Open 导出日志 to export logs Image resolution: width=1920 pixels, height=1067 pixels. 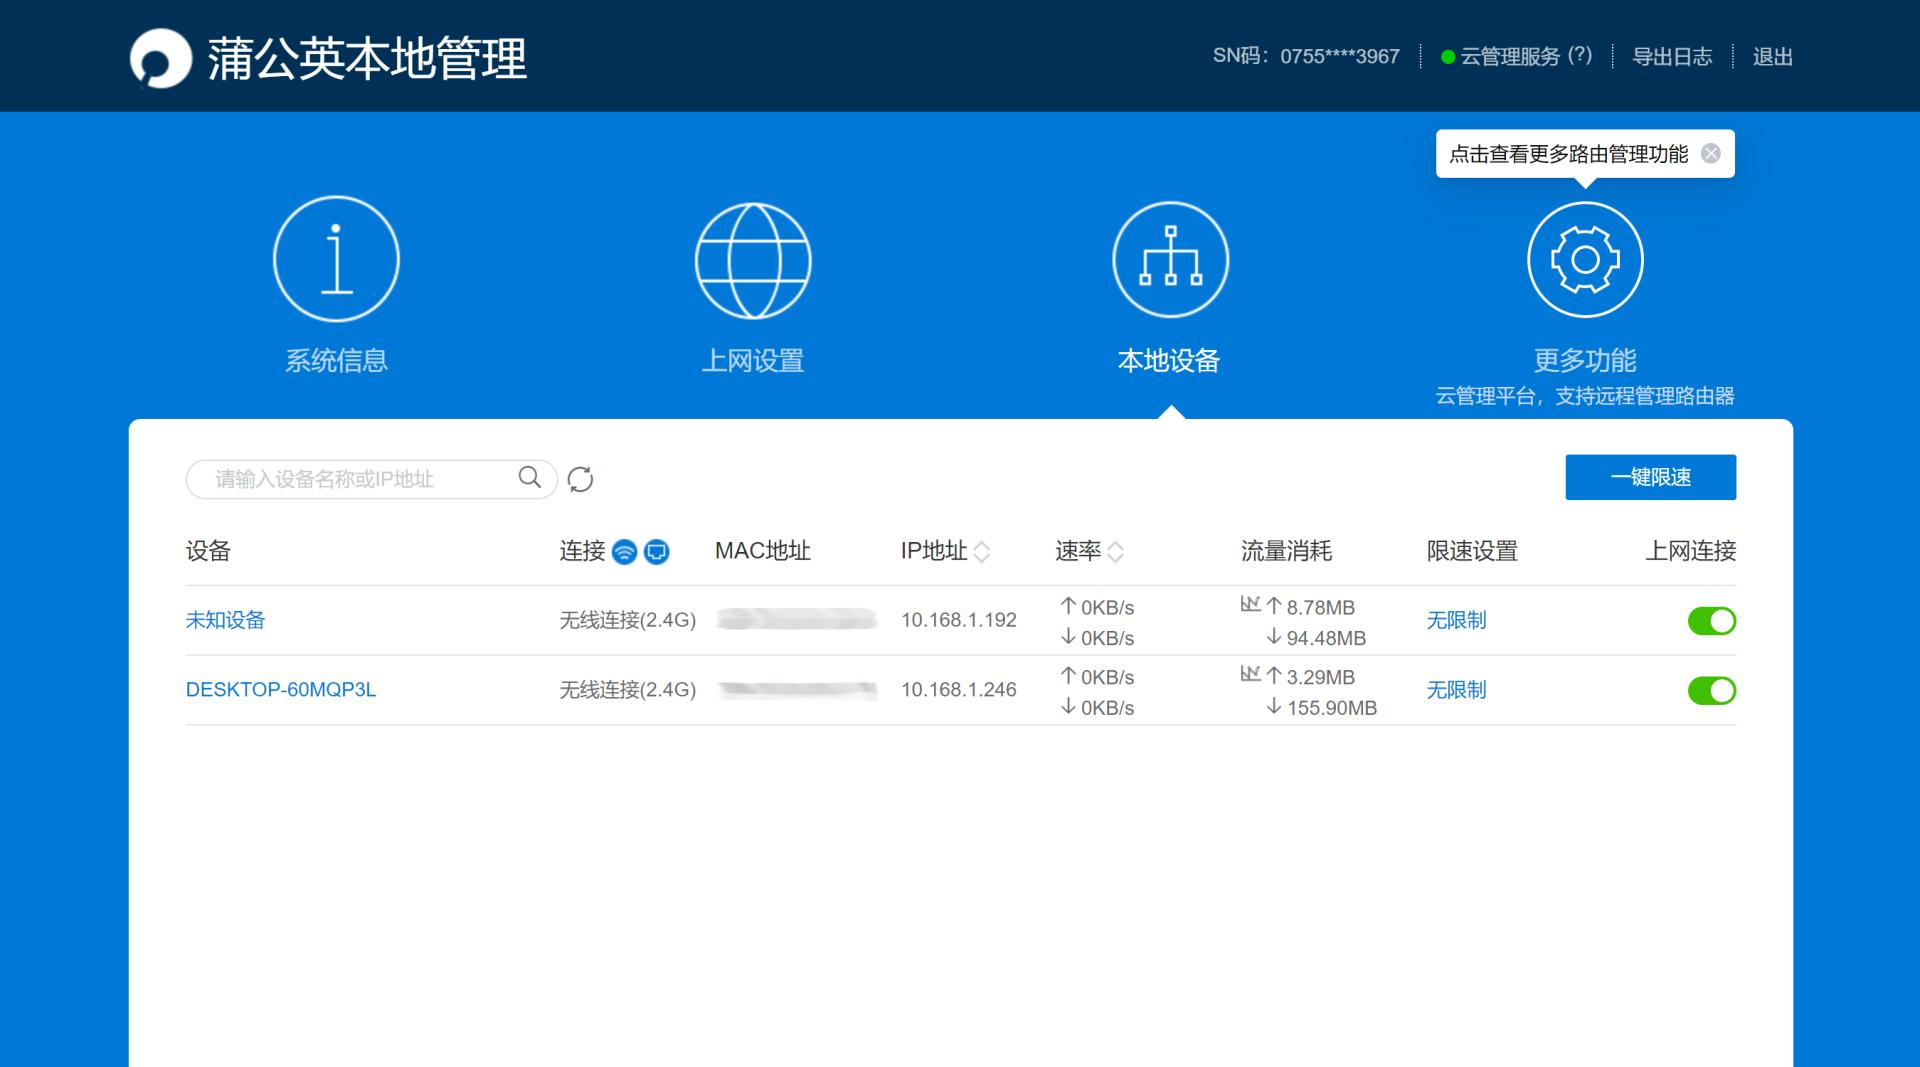[1673, 57]
